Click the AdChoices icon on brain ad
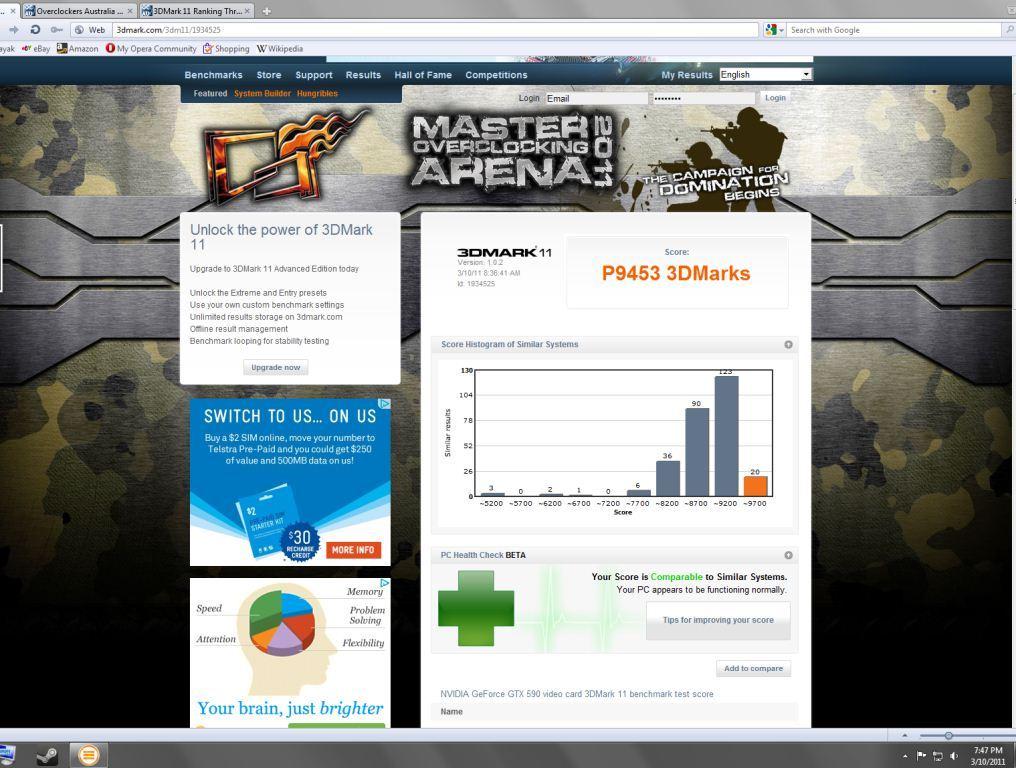The width and height of the screenshot is (1016, 768). (385, 583)
